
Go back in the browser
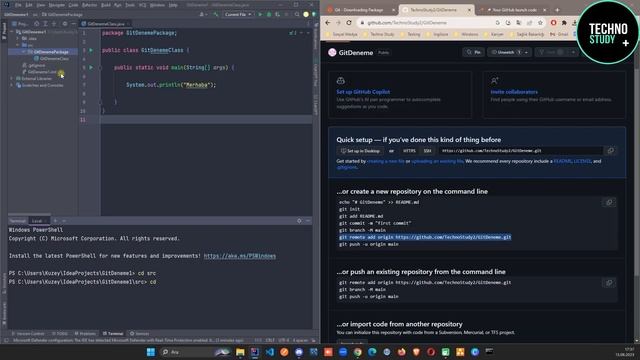click(x=328, y=23)
